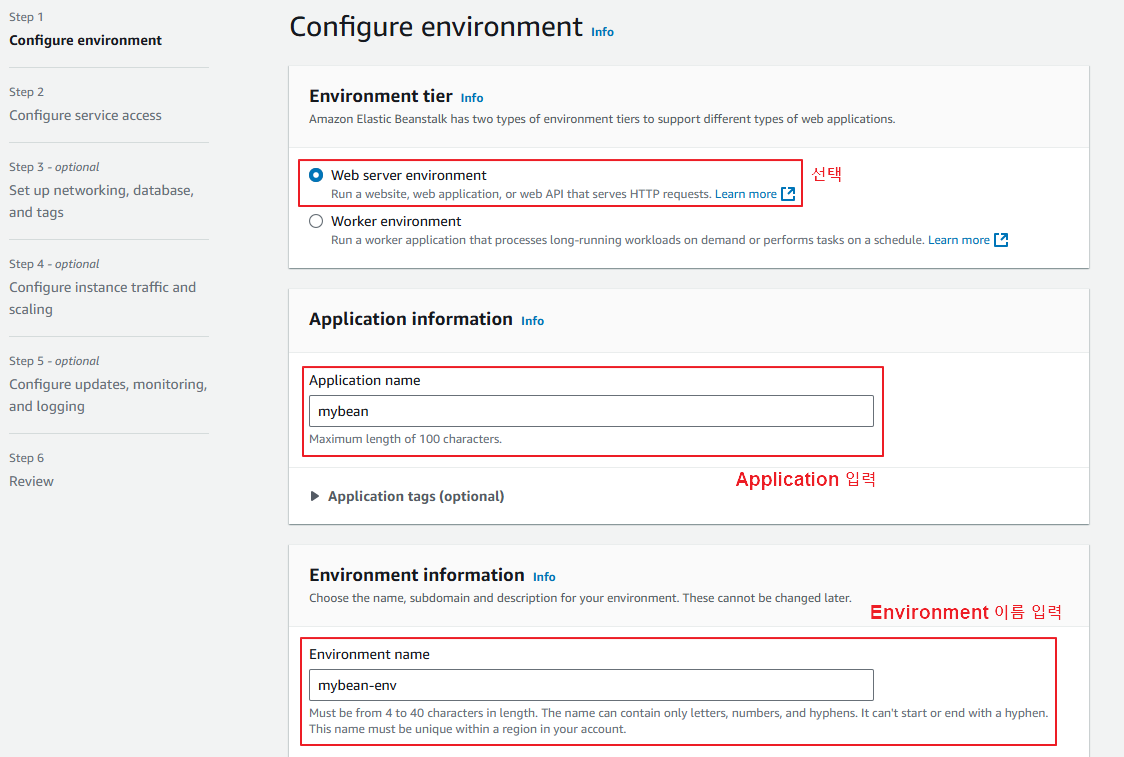Expand the Application tags (optional) section
This screenshot has height=757, width=1124.
pos(415,496)
